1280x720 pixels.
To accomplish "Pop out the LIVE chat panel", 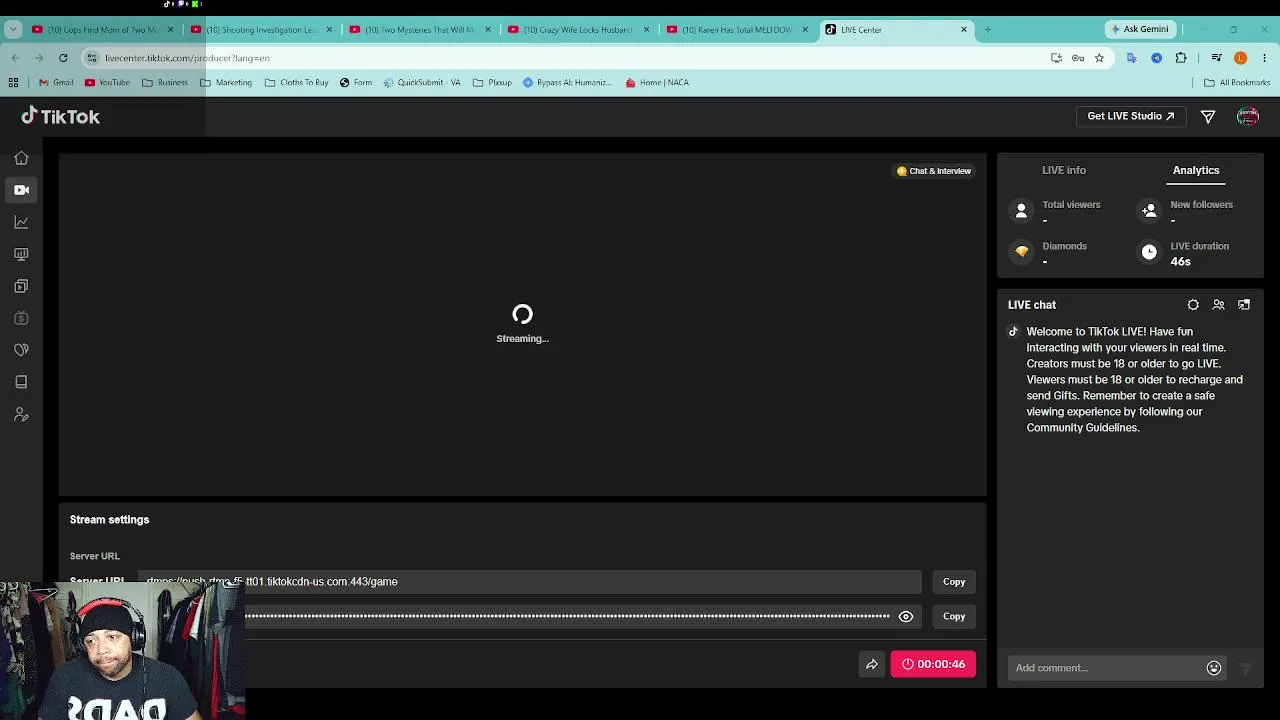I will coord(1244,305).
